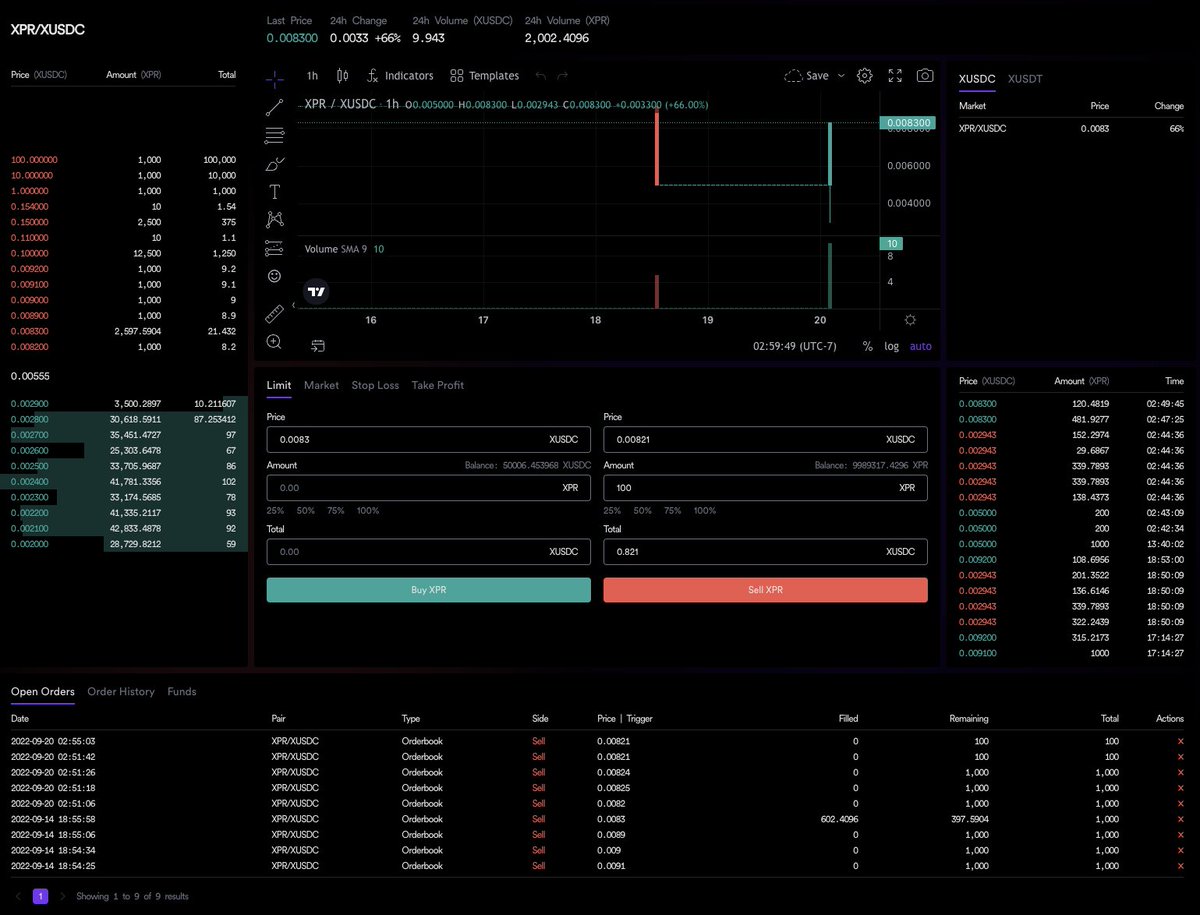Select the Limit order tab
This screenshot has width=1200, height=915.
point(279,385)
